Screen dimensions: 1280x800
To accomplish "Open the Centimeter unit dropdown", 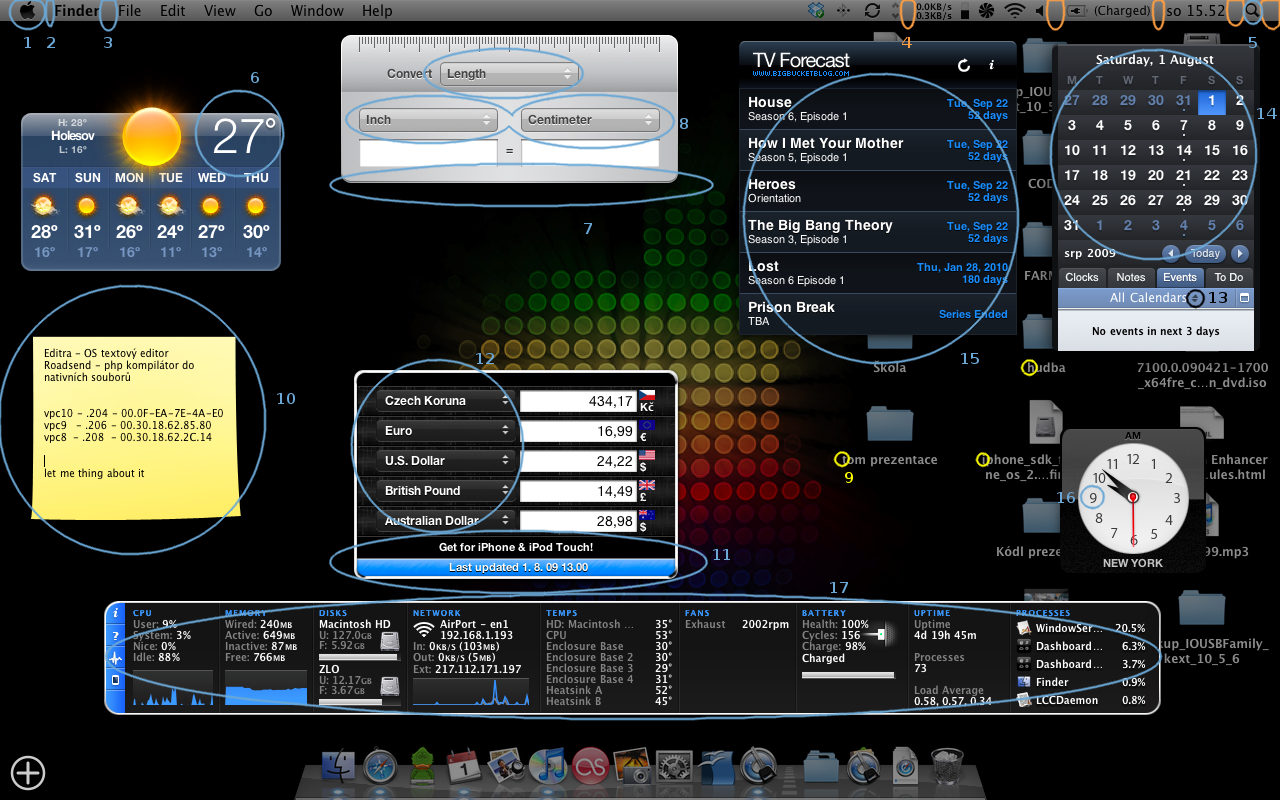I will (x=590, y=120).
